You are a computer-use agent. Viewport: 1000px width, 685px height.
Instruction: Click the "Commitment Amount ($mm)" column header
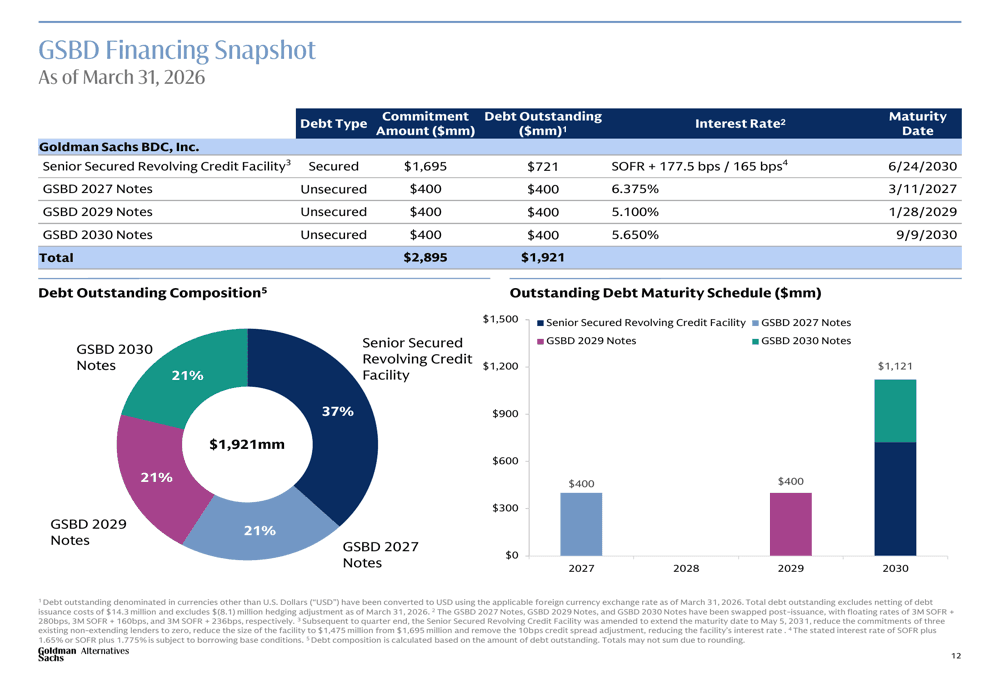point(425,123)
